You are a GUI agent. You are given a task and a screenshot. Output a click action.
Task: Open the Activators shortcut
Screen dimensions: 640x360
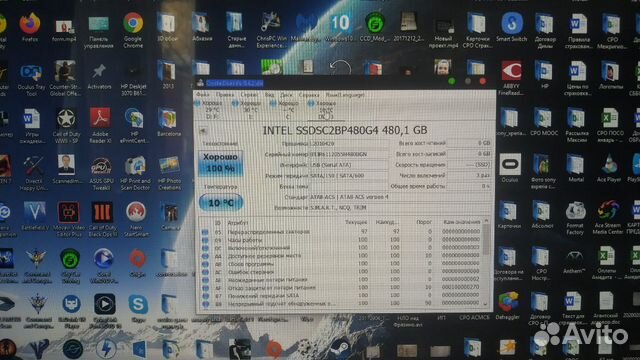click(99, 76)
